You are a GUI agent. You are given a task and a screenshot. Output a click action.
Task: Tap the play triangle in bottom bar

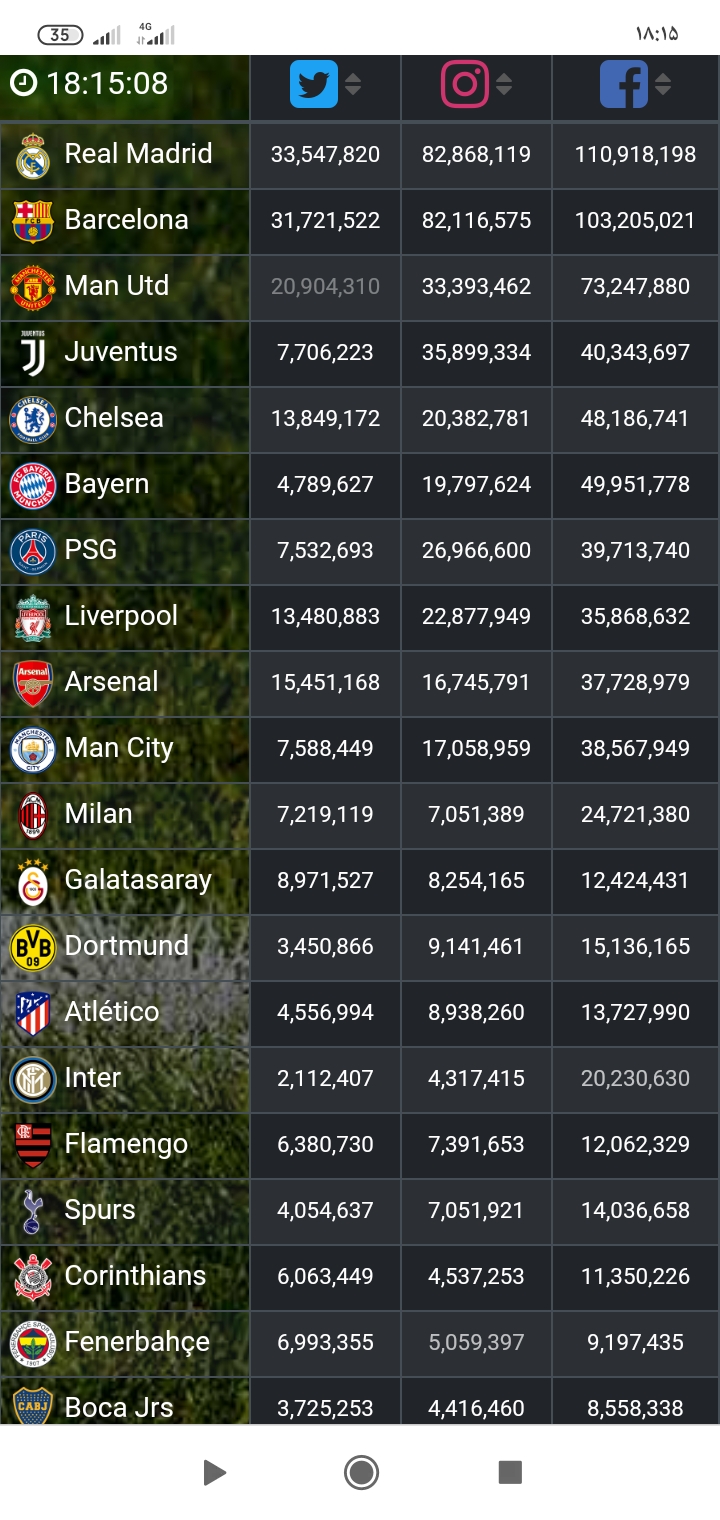[x=214, y=1472]
